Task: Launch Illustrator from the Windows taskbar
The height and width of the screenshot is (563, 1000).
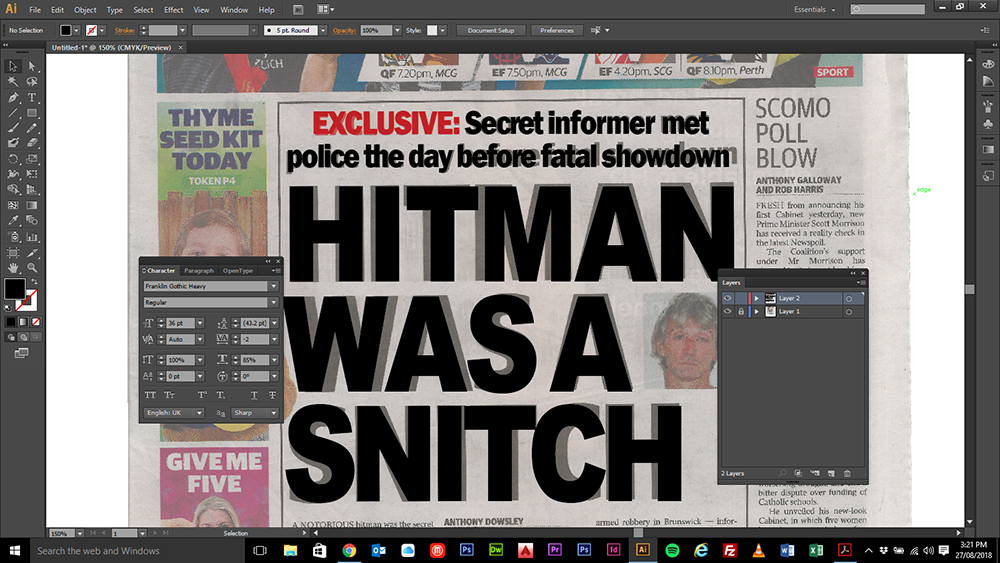Action: pos(643,550)
